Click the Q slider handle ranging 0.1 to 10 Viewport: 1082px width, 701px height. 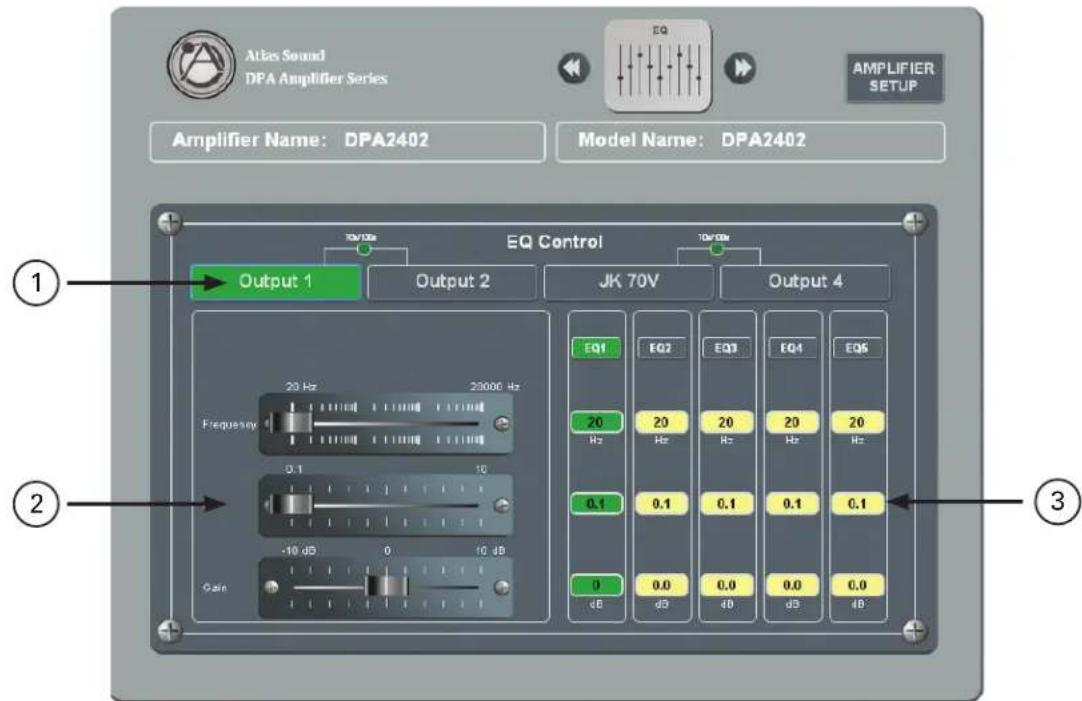click(x=291, y=504)
